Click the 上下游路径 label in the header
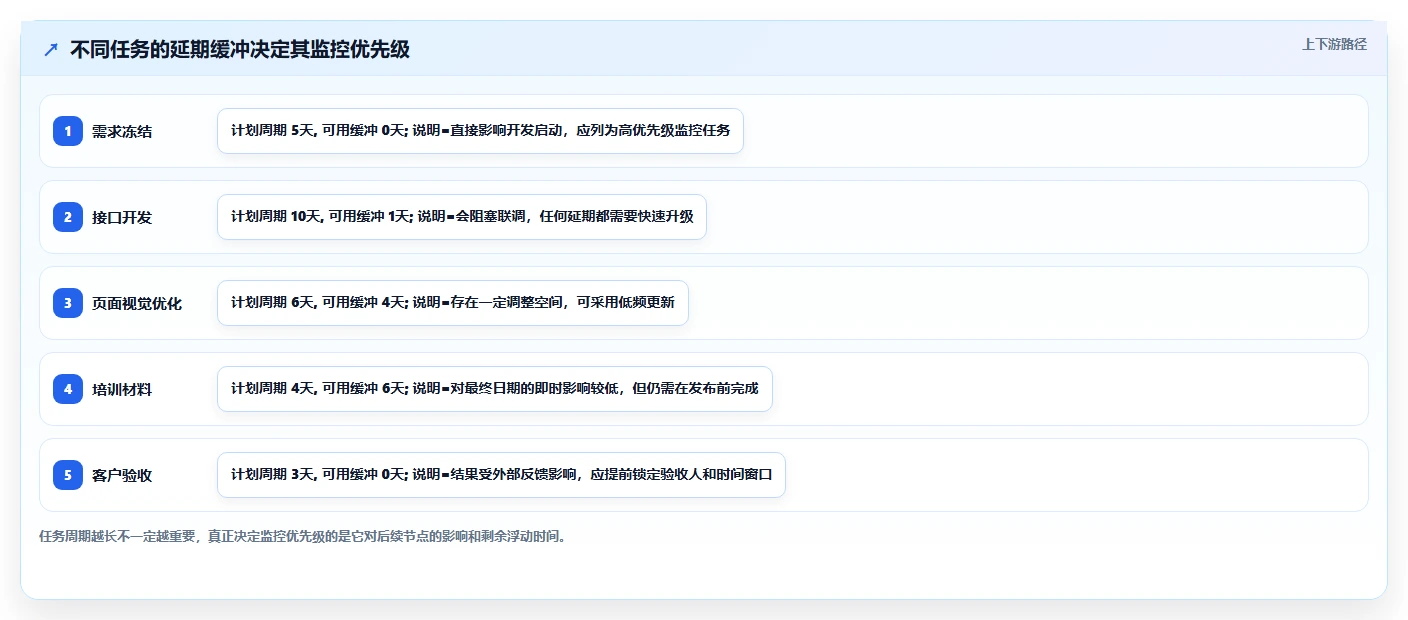 click(x=1334, y=44)
